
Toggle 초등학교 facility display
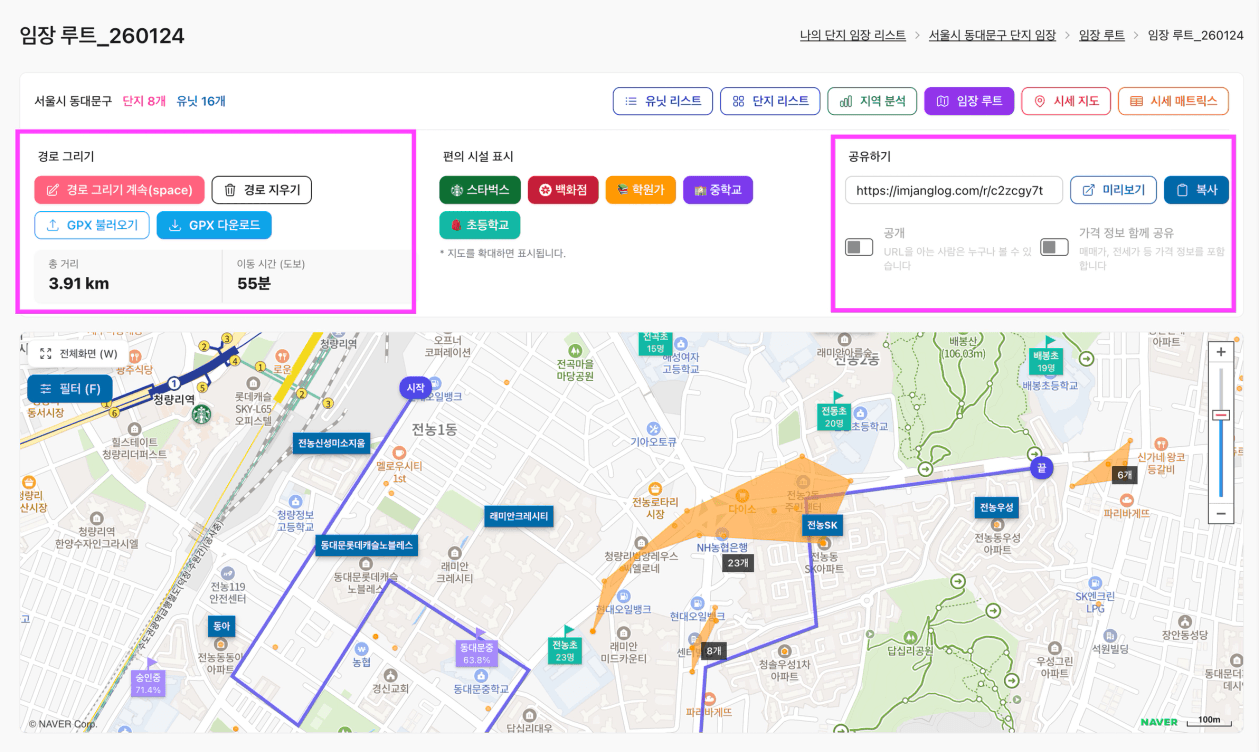(x=480, y=225)
